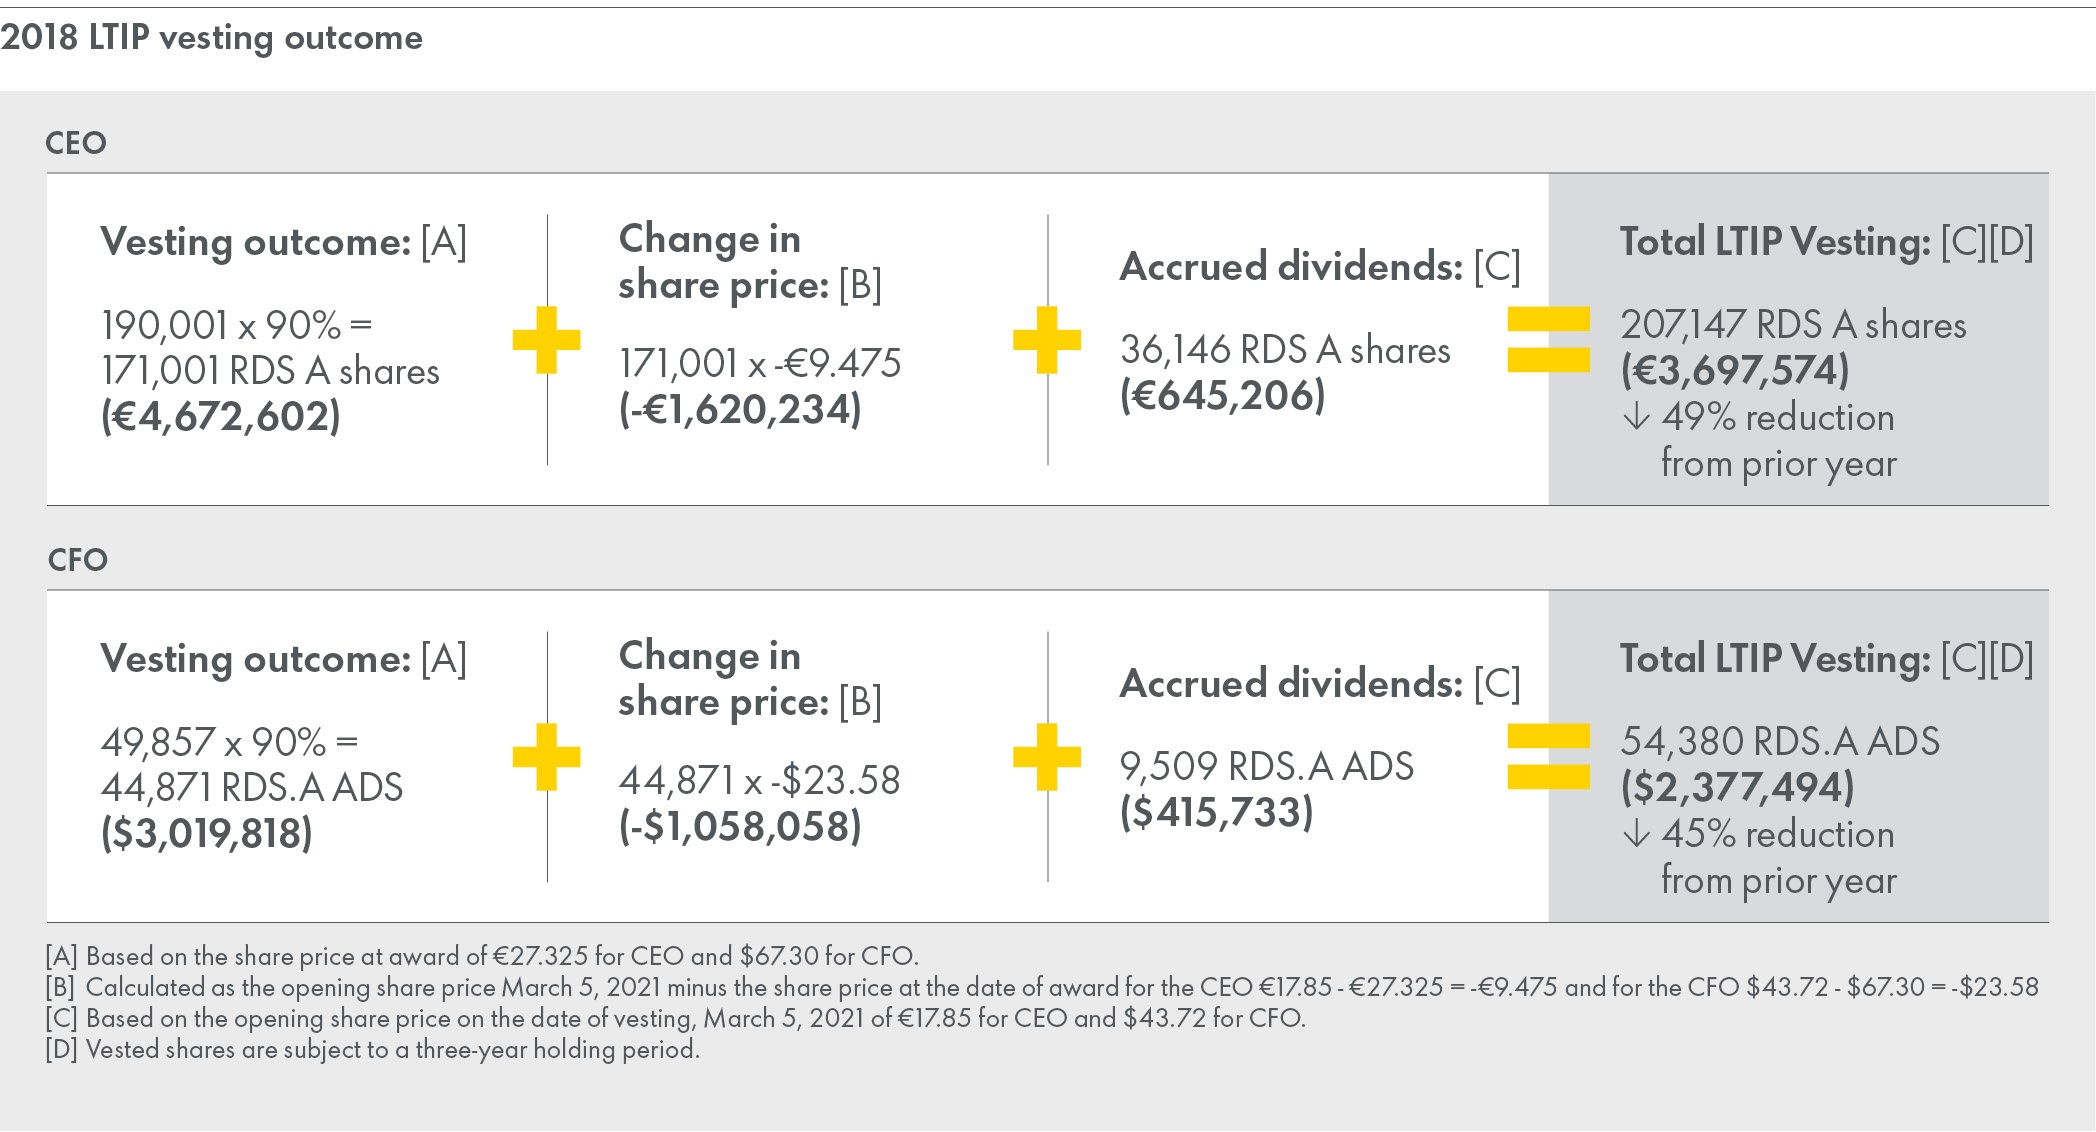The height and width of the screenshot is (1132, 2096).
Task: Click the CEO share price change -€1,620,234
Action: pos(740,409)
